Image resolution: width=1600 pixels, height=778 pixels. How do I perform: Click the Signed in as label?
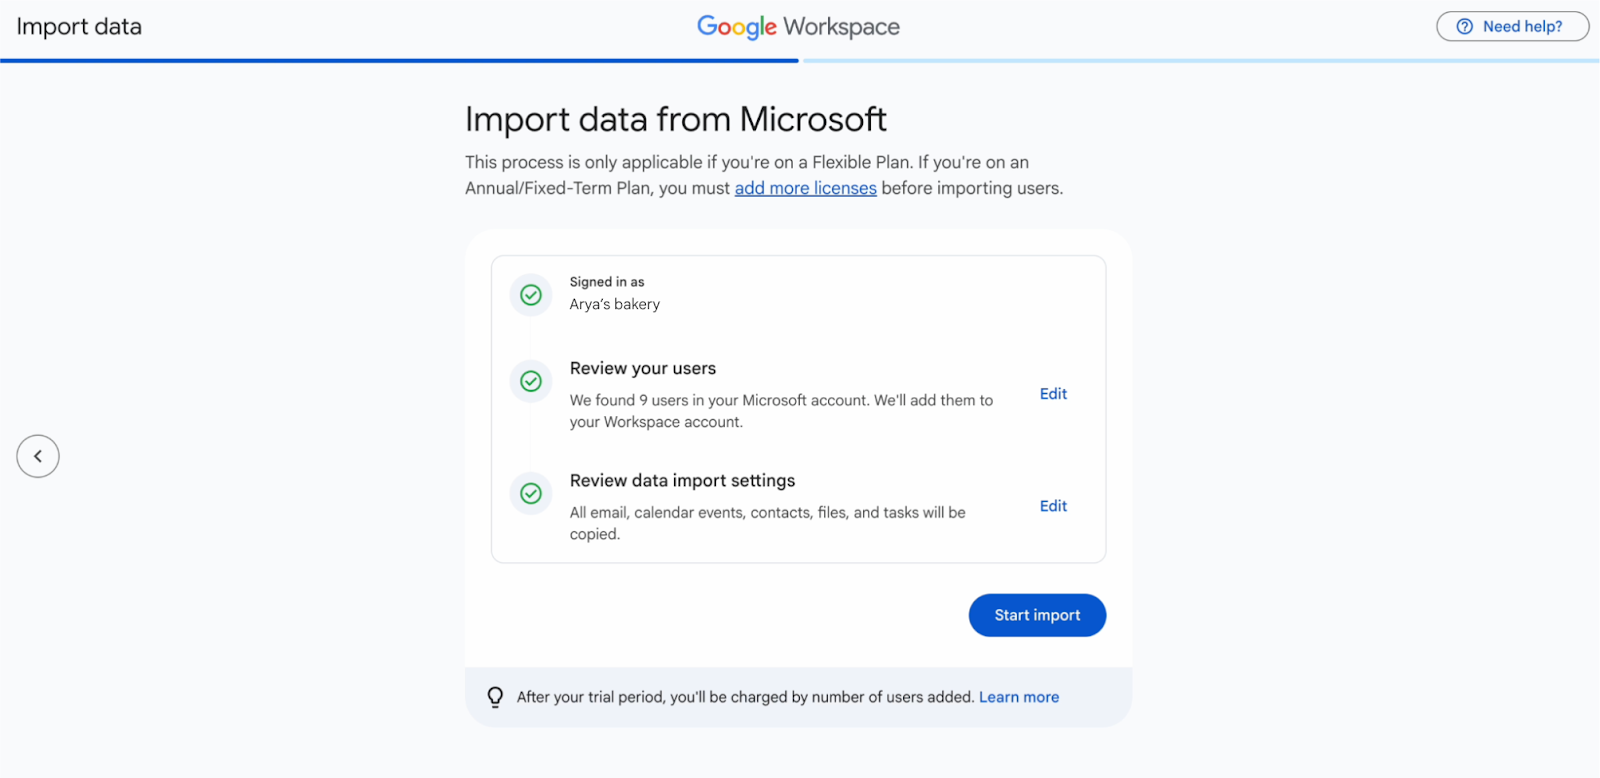click(x=607, y=282)
